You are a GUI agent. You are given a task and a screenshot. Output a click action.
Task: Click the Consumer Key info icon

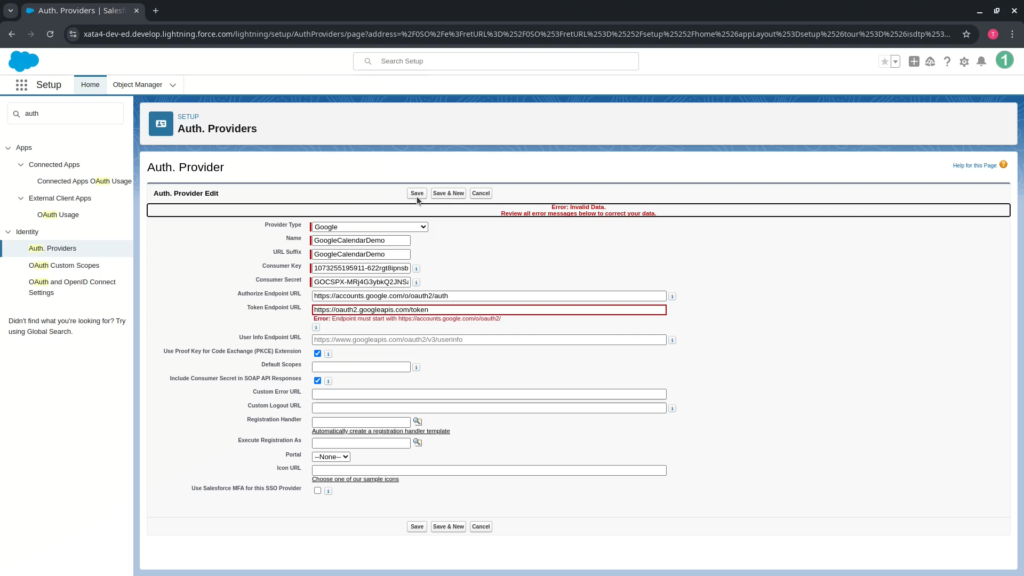tap(416, 268)
